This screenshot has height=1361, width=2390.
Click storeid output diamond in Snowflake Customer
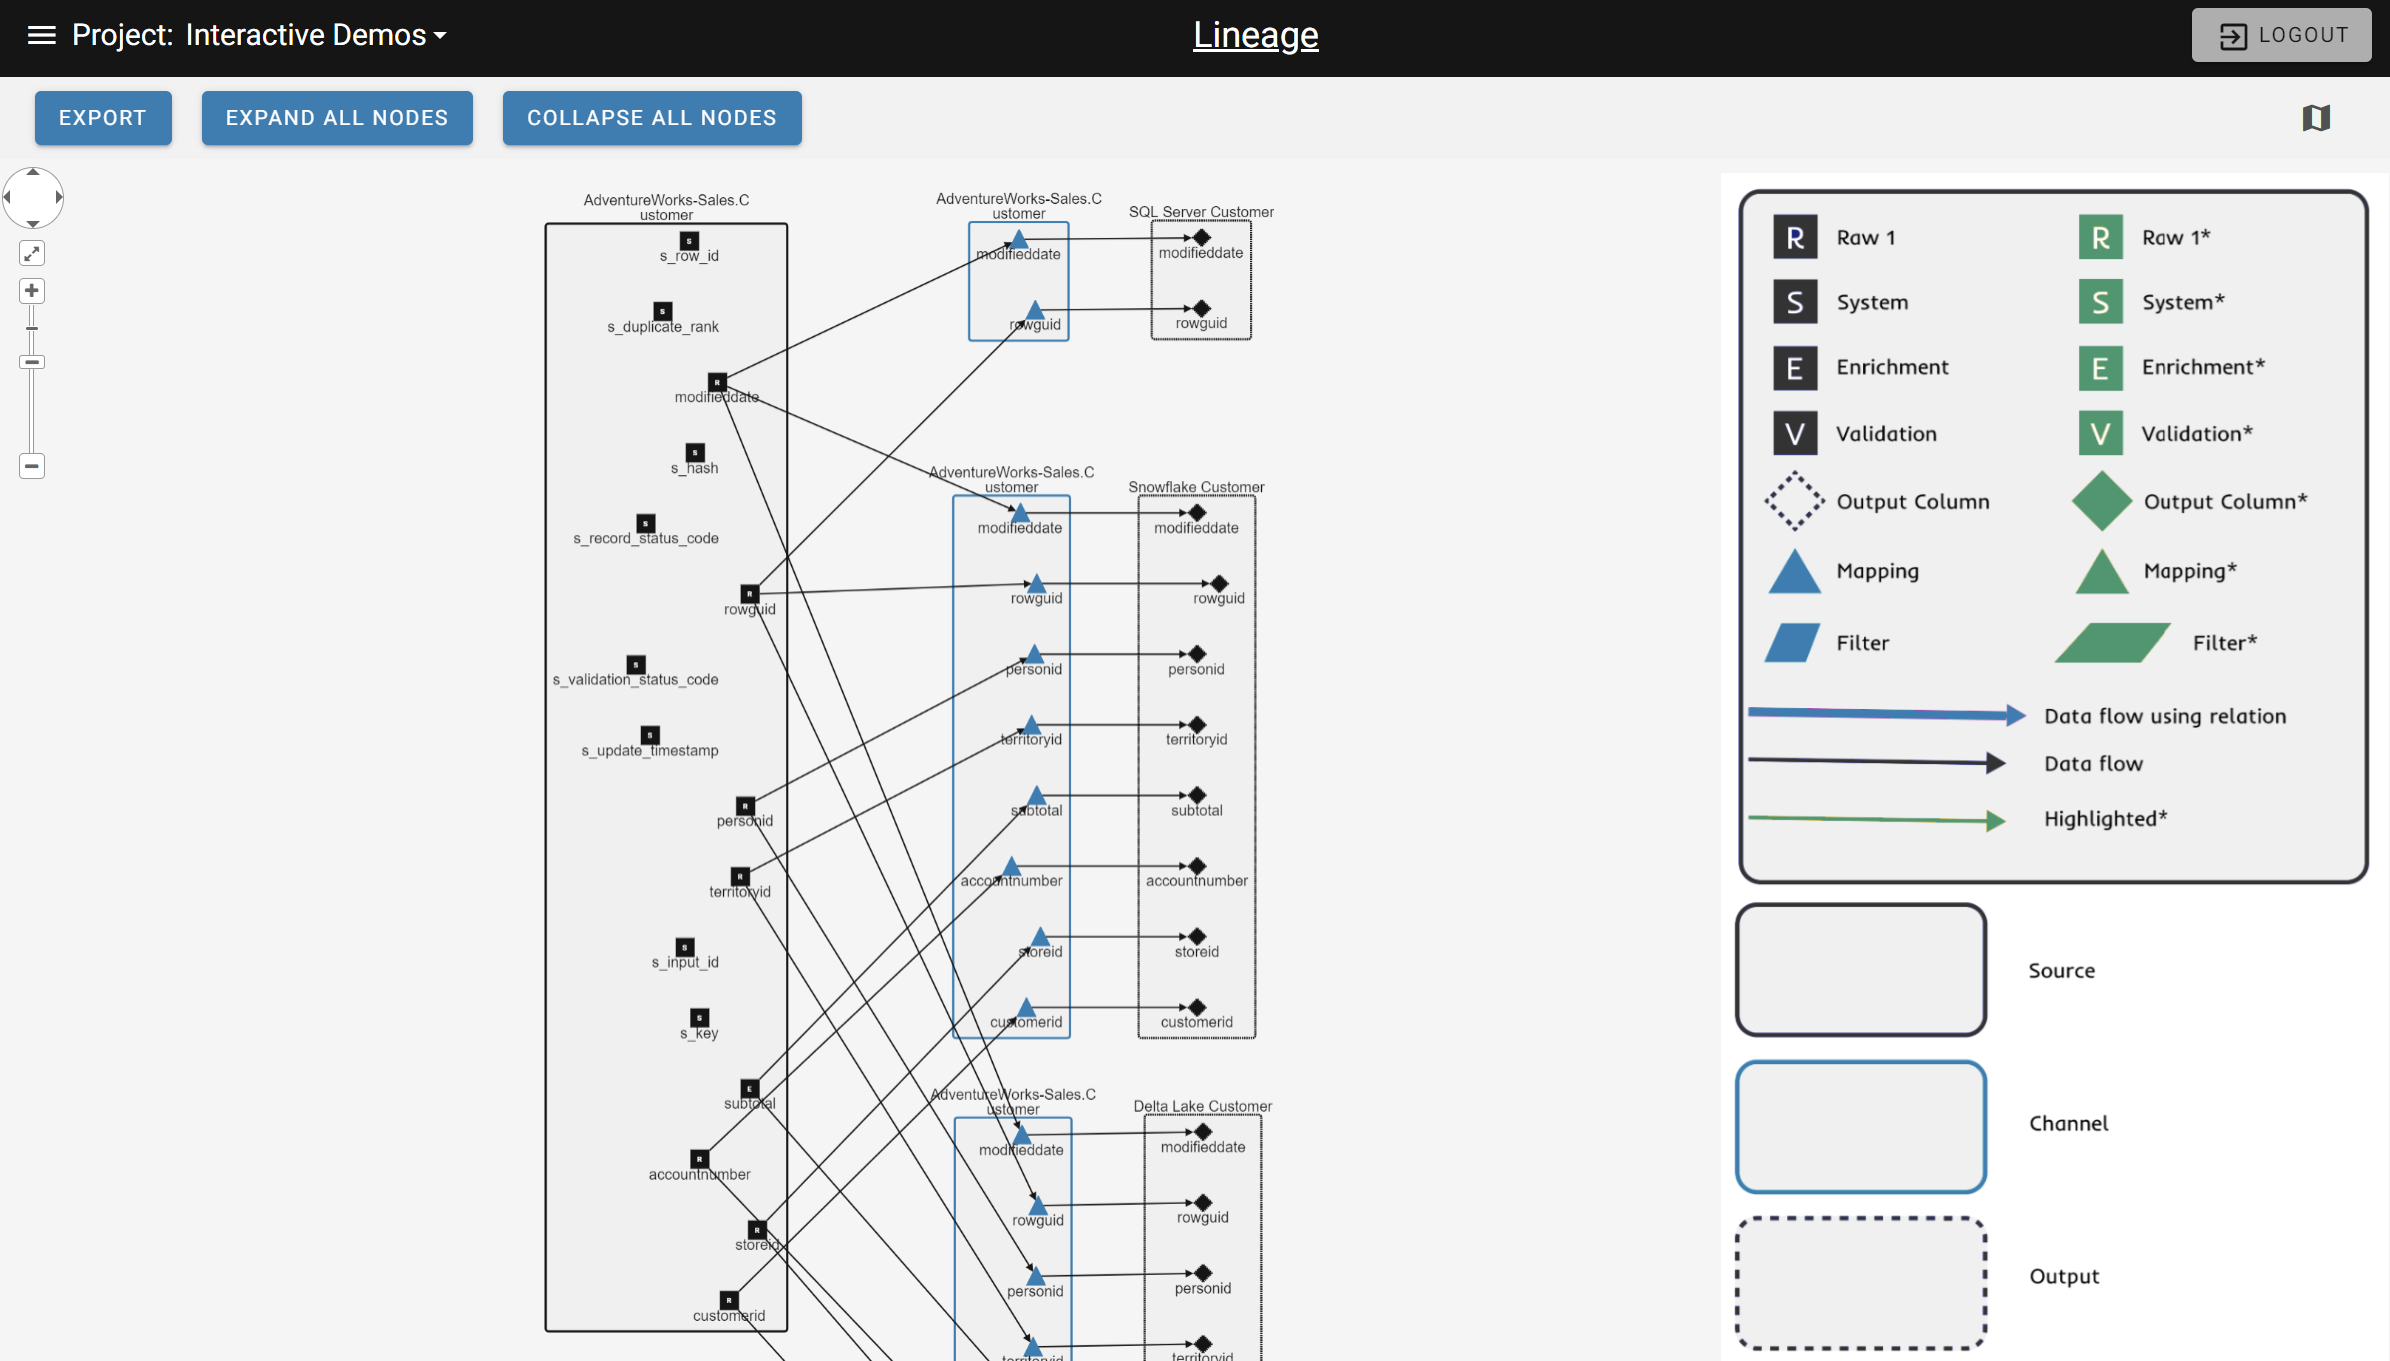coord(1197,937)
